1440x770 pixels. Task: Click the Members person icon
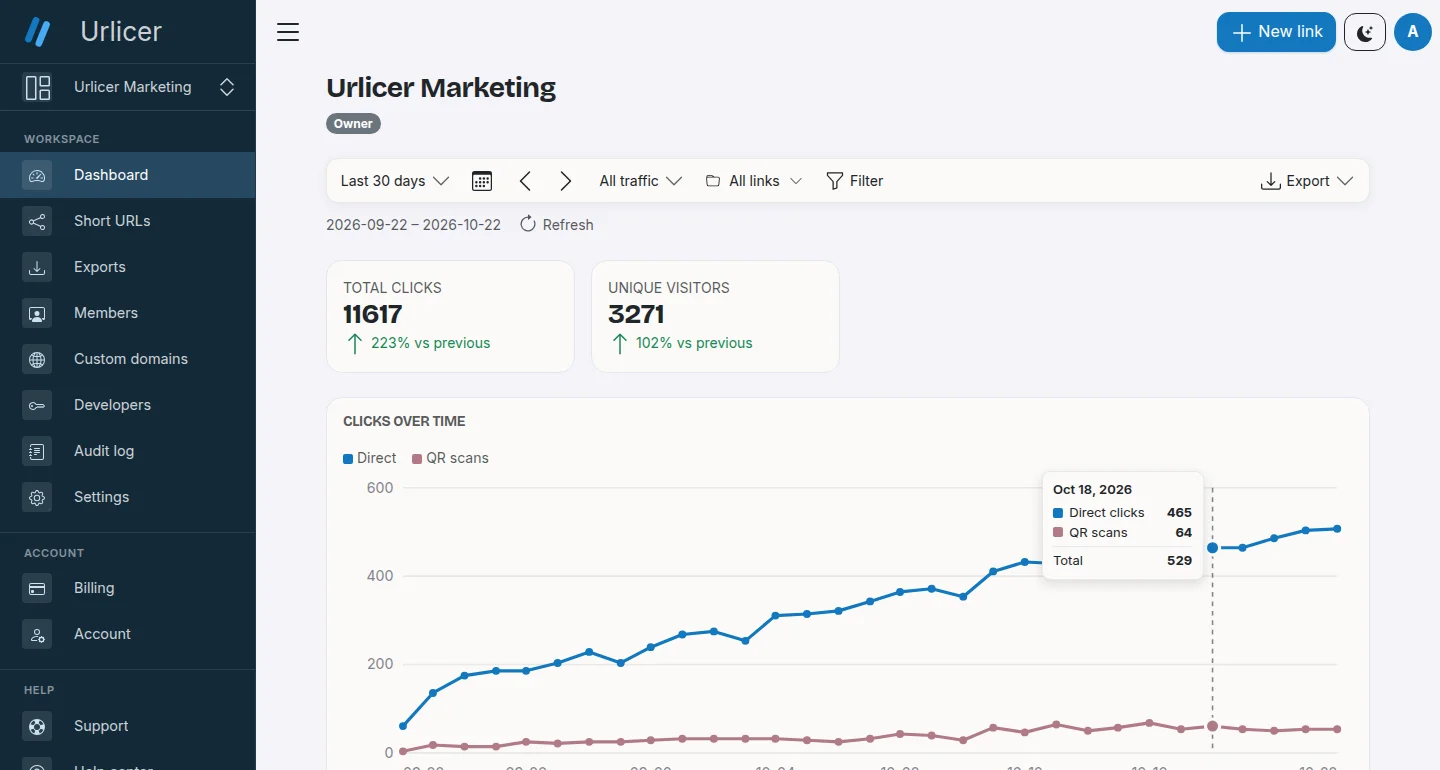click(x=37, y=313)
